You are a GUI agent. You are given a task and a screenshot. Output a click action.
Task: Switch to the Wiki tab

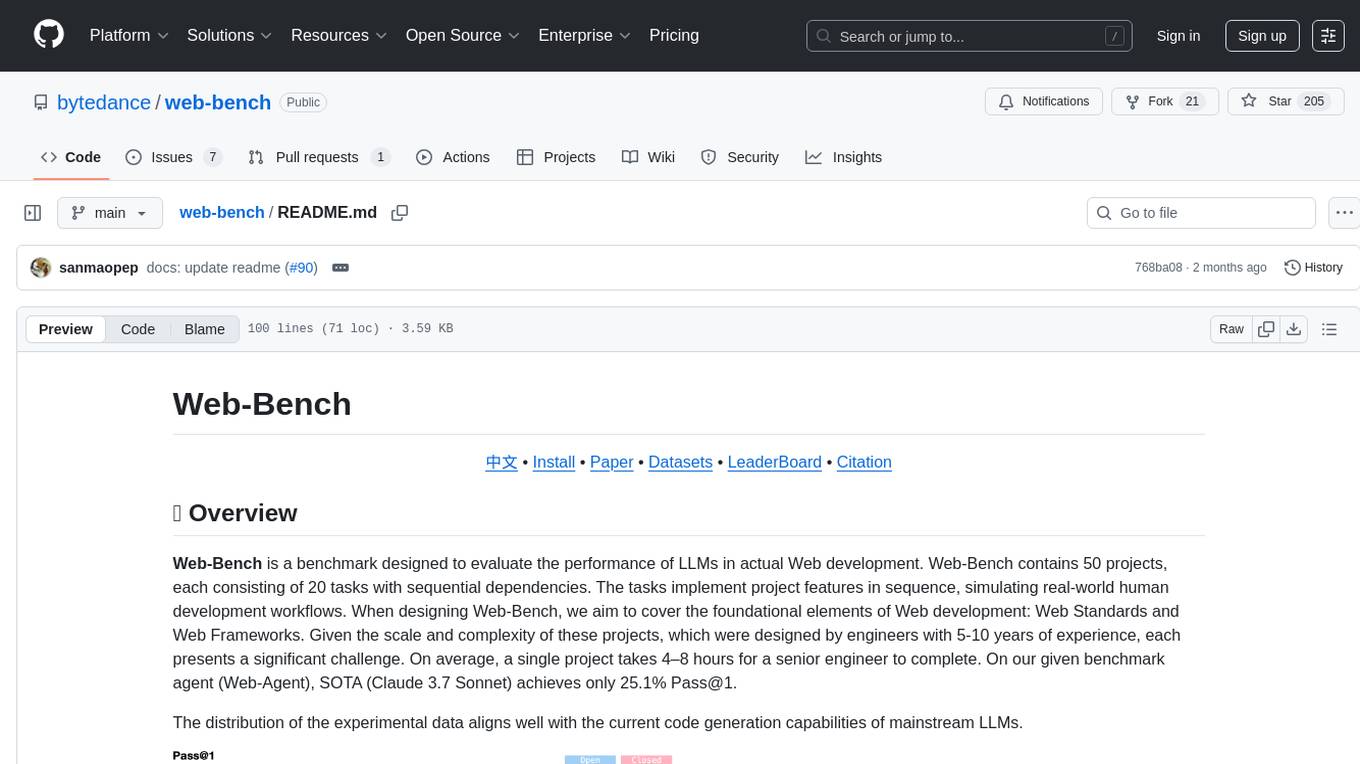648,157
